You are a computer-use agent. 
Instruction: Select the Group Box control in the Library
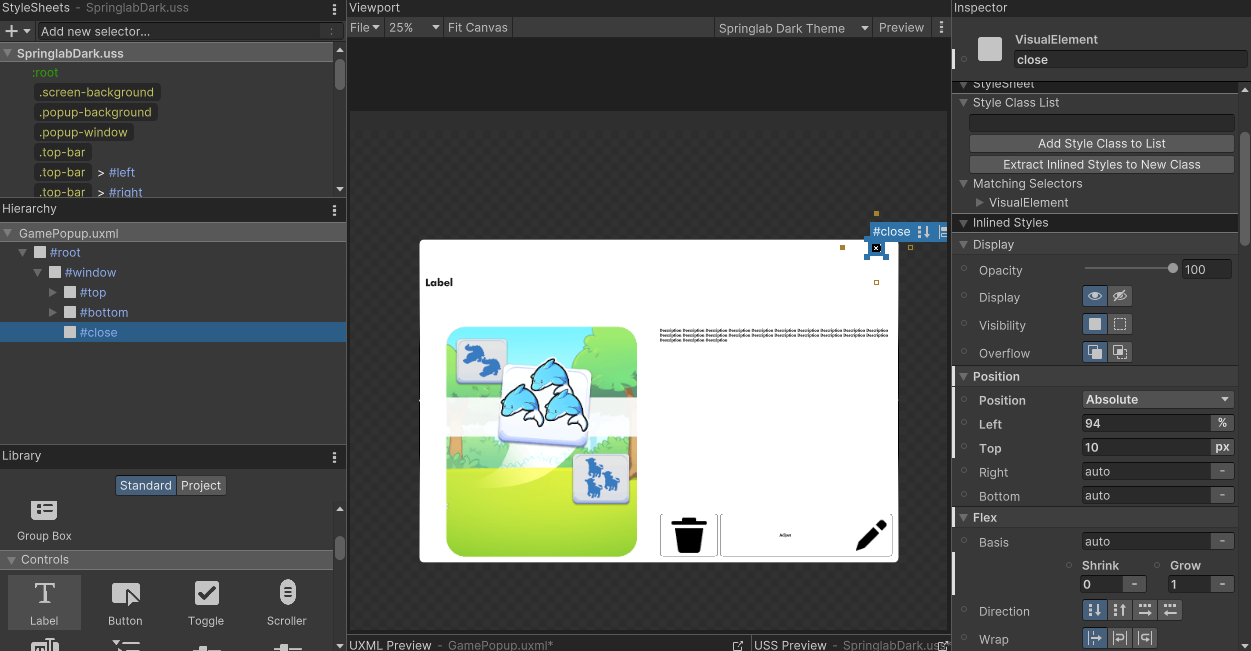44,515
